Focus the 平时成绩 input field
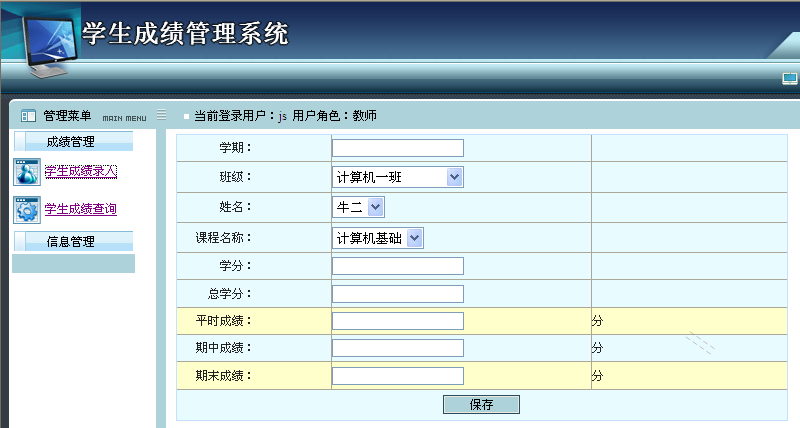Screen dimensions: 800x428 point(397,321)
